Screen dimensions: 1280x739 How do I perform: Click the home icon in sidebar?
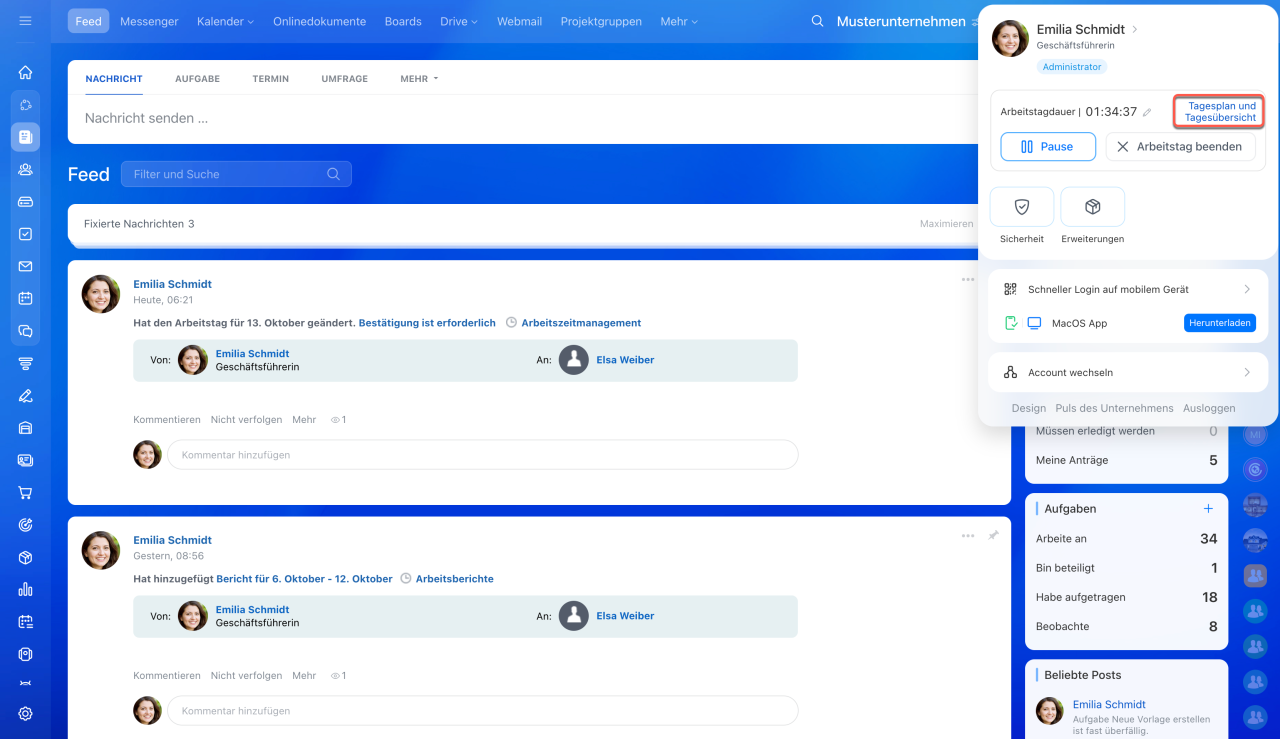pos(25,72)
